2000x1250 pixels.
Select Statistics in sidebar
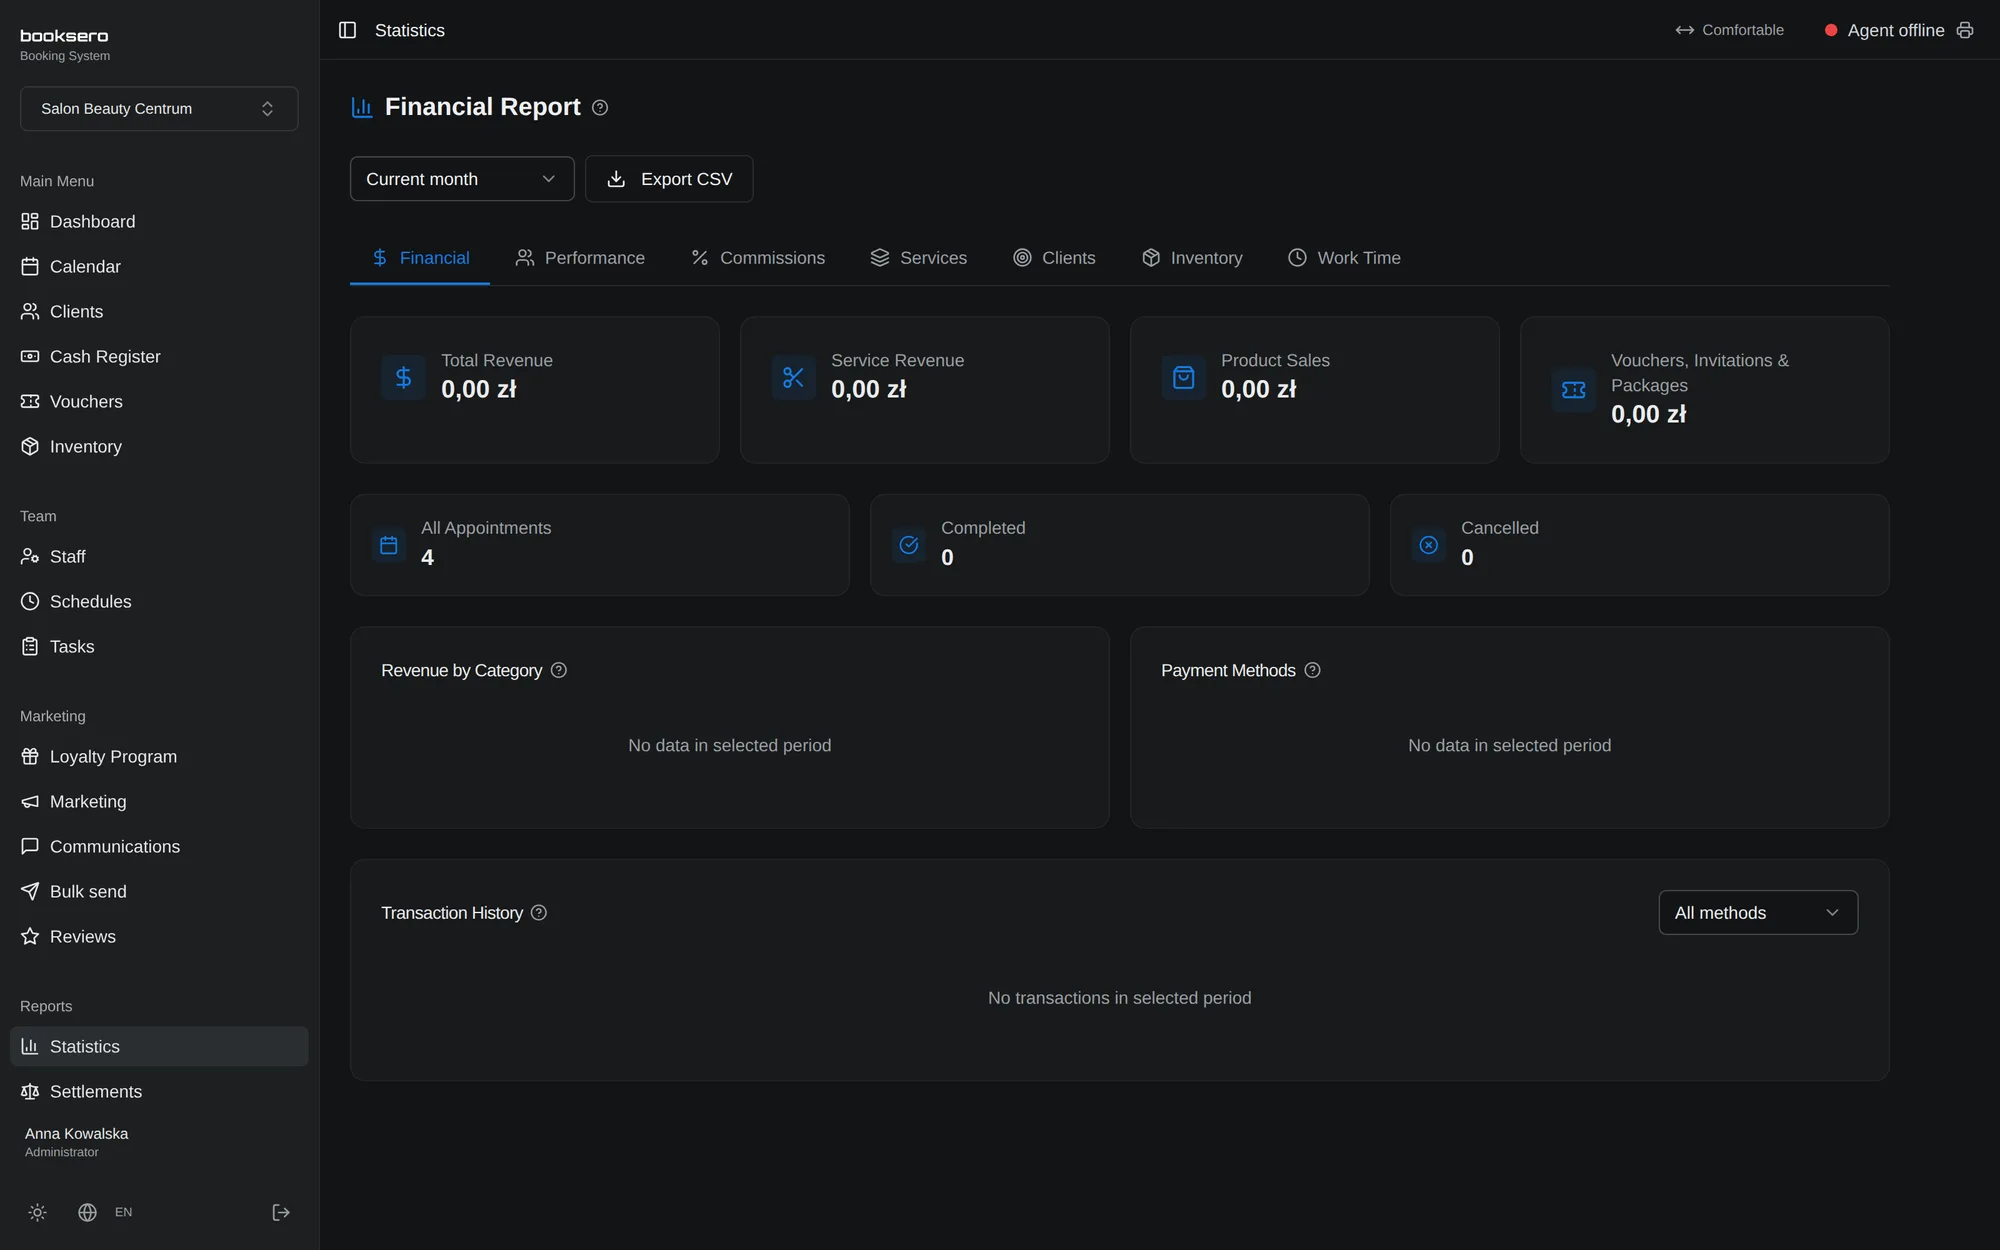(159, 1046)
